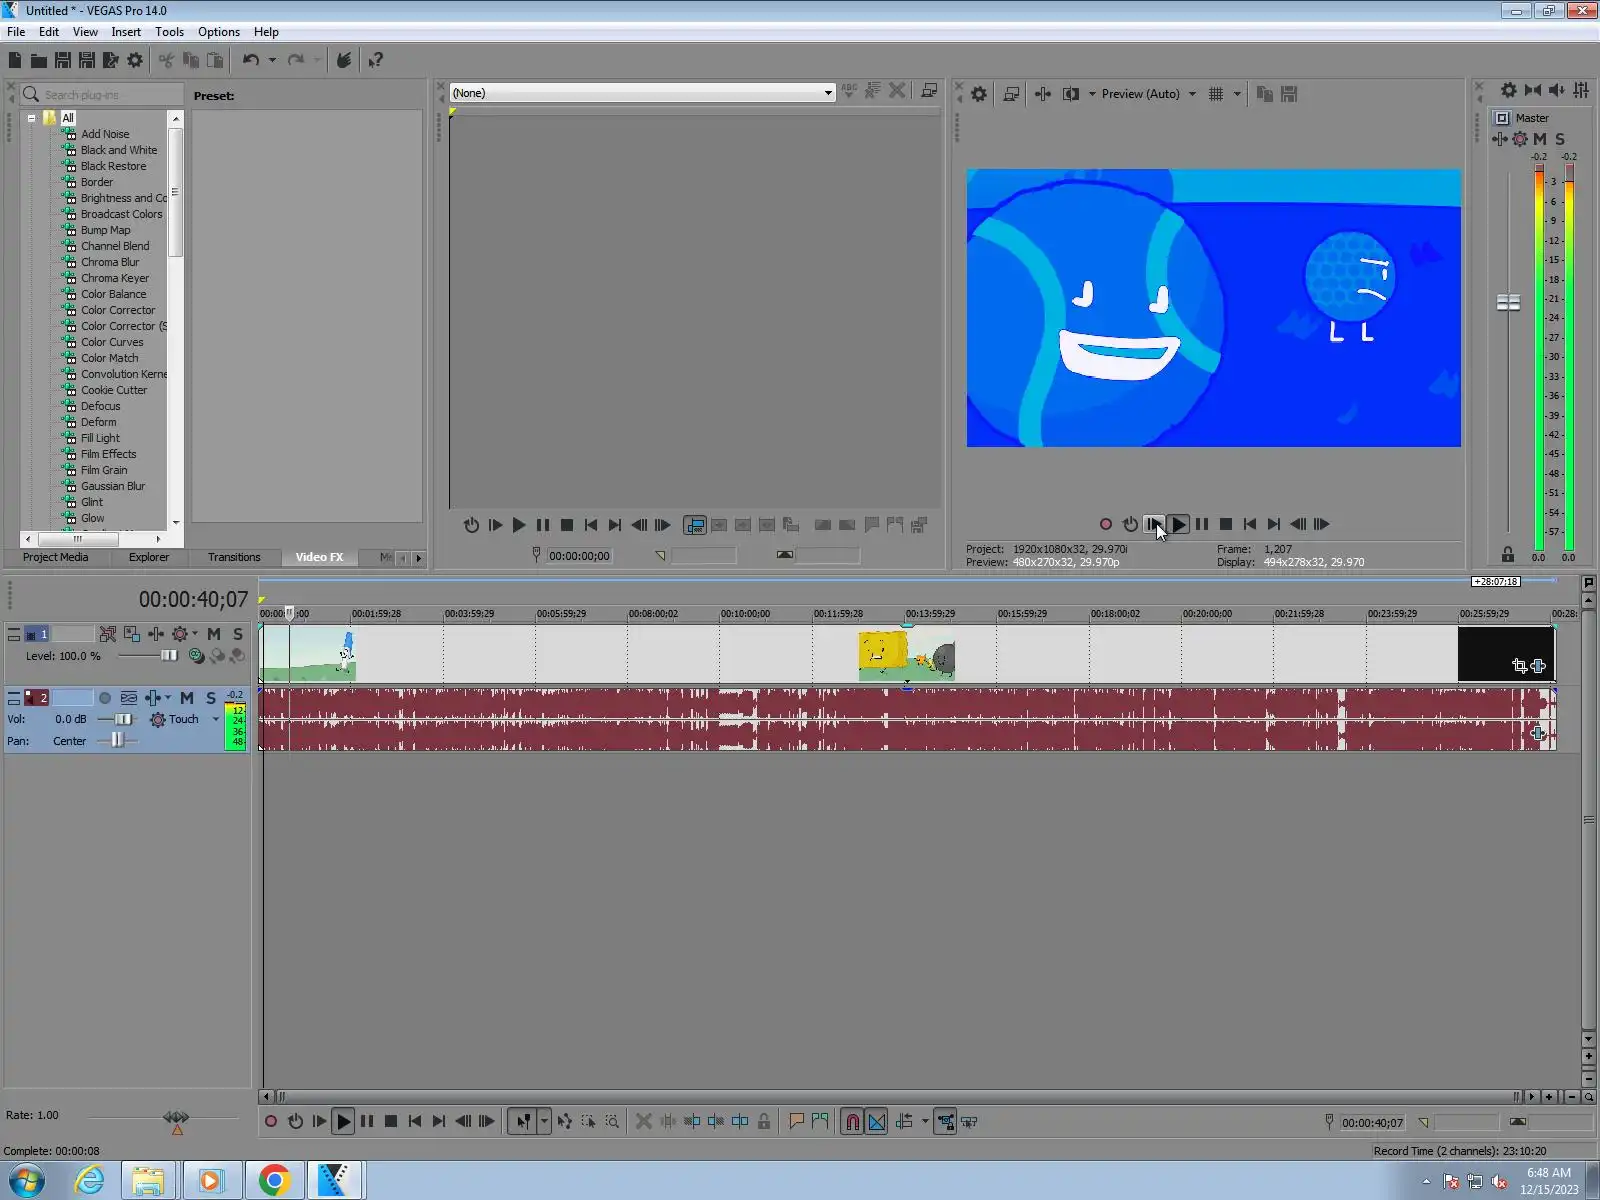
Task: Open the edit tool selector dropdown arrow
Action: point(545,1122)
